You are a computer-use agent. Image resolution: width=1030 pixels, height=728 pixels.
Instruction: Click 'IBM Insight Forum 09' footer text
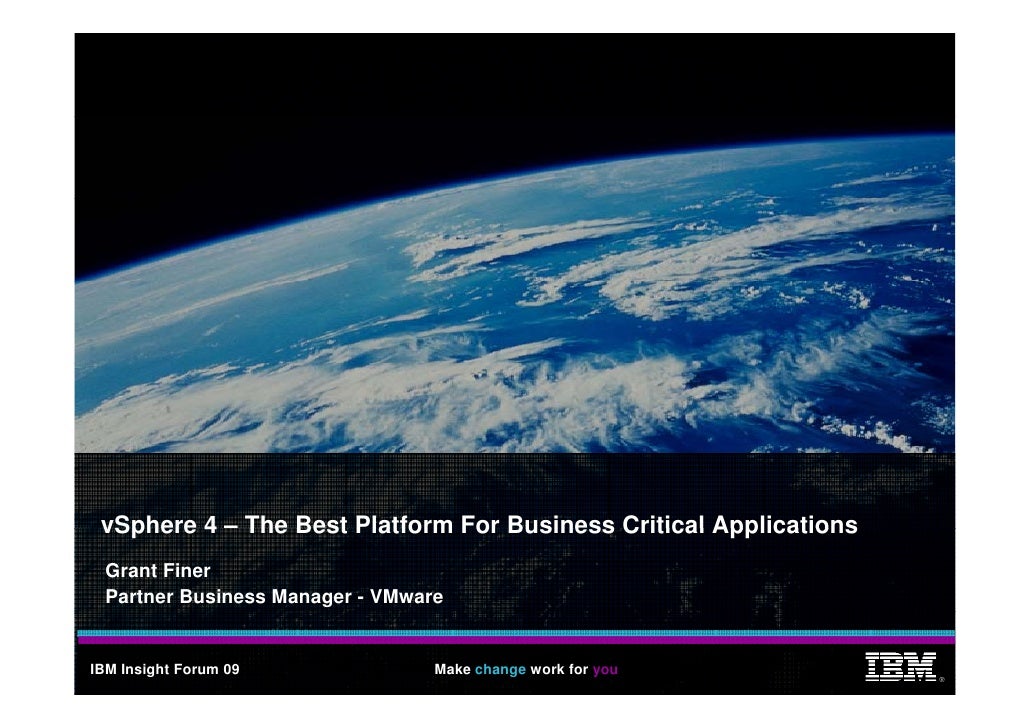pos(165,670)
